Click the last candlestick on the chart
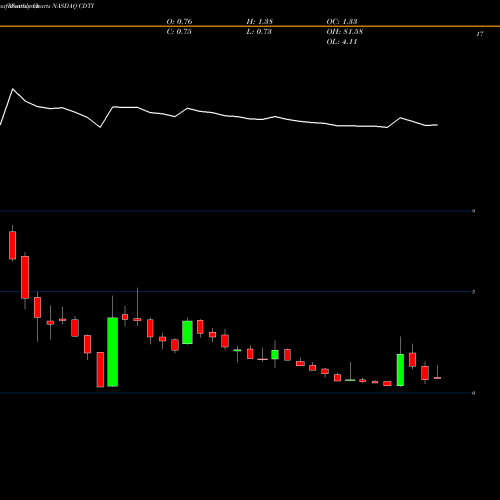Screen dimensions: 500x500 pos(437,378)
